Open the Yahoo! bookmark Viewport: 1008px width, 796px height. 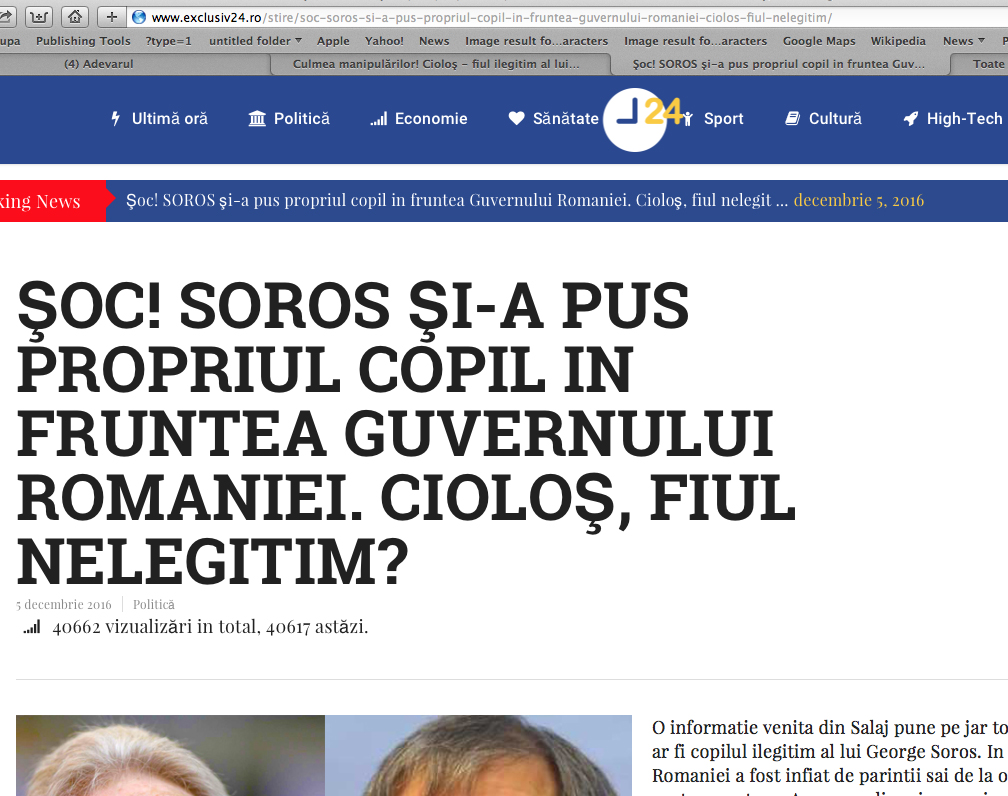click(x=384, y=41)
